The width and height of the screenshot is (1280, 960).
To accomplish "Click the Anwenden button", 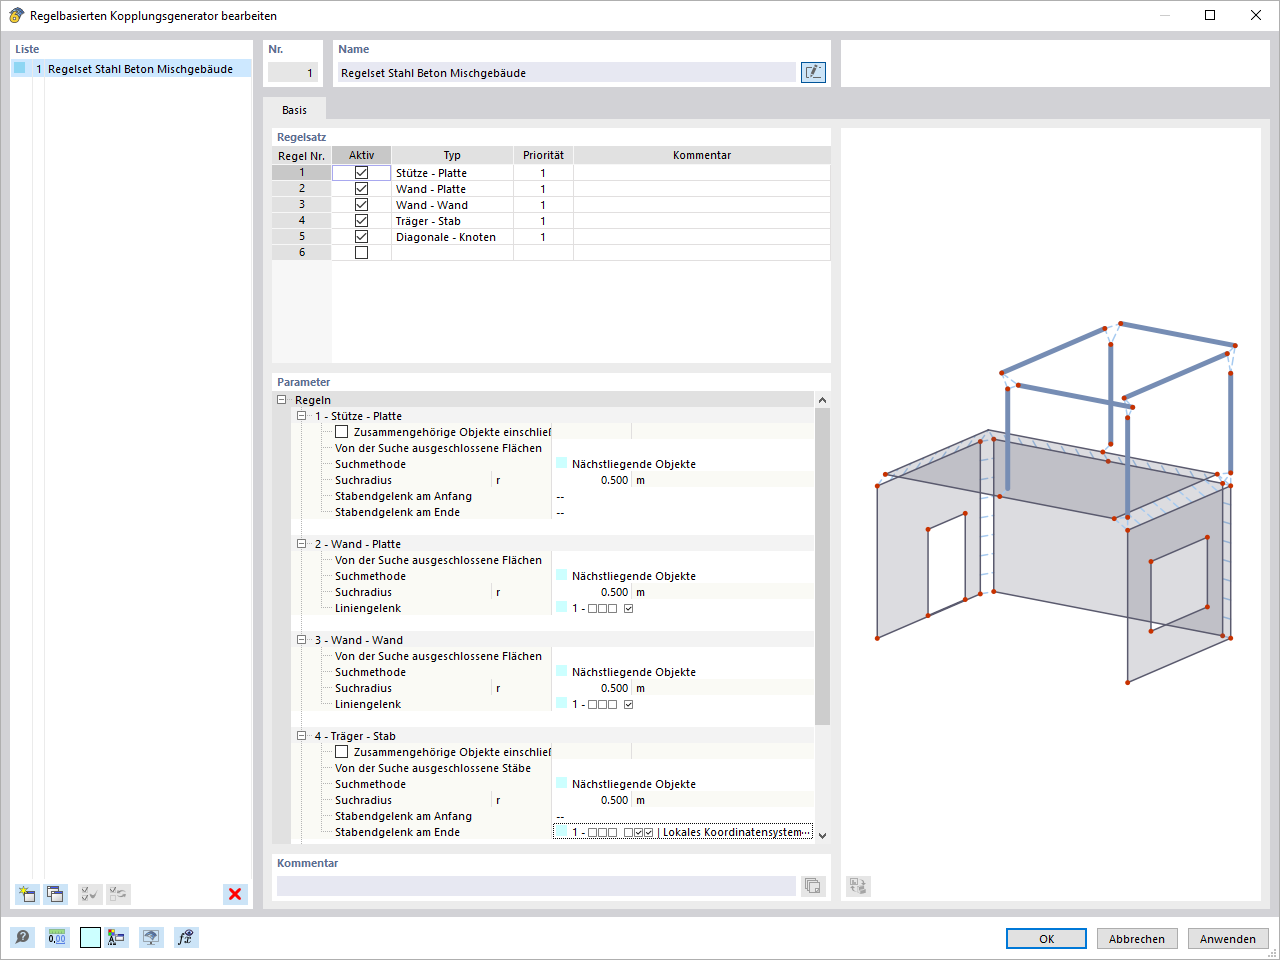I will click(x=1228, y=939).
